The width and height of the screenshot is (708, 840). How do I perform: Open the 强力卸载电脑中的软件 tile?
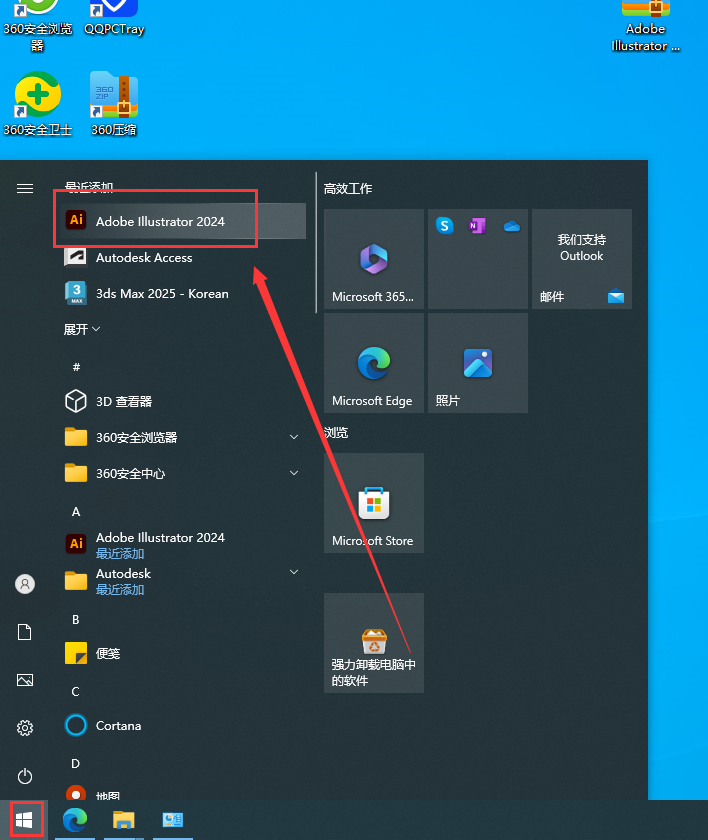374,642
